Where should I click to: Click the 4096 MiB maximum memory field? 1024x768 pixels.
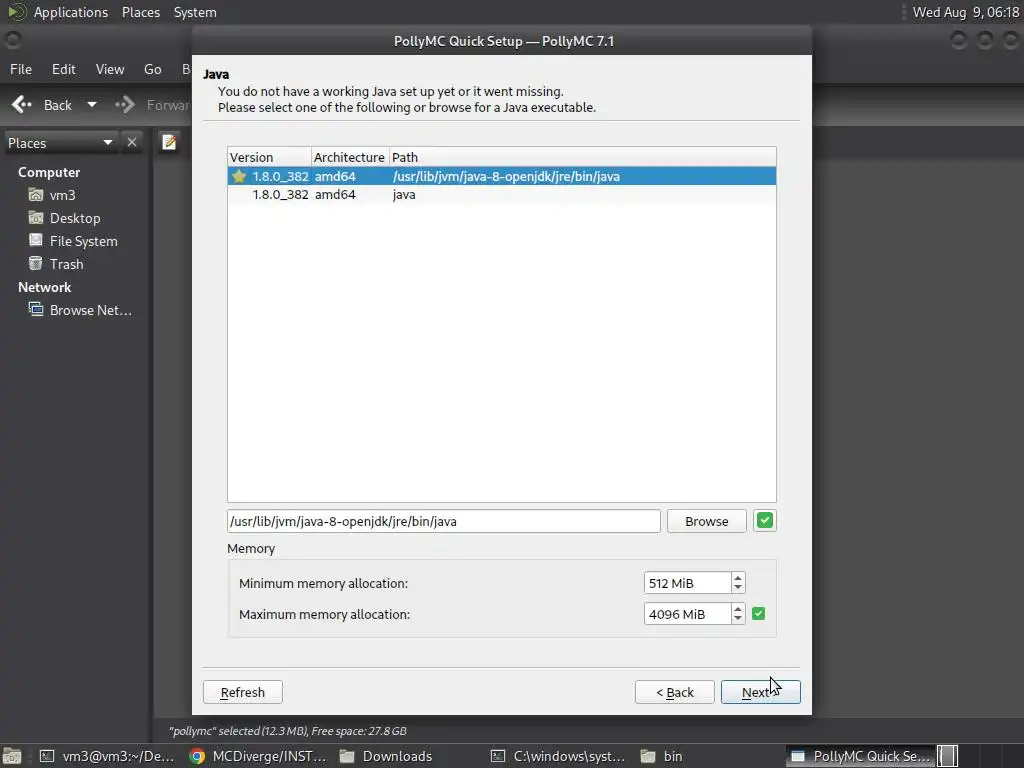tap(687, 614)
